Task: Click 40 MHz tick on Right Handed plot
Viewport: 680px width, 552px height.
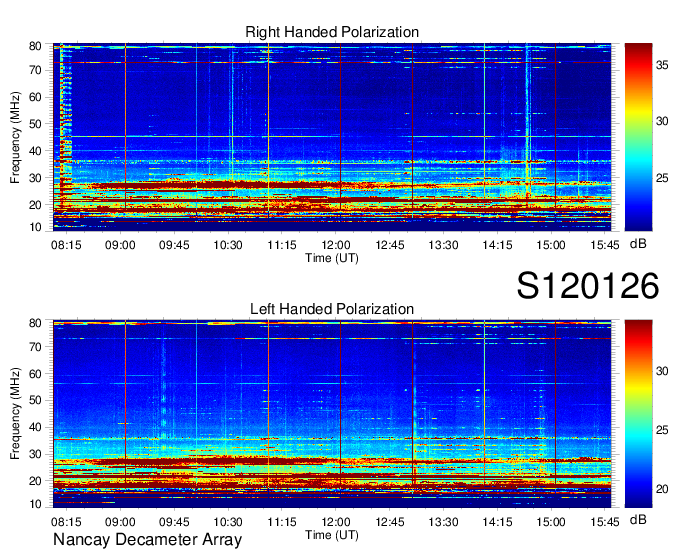Action: (x=35, y=151)
